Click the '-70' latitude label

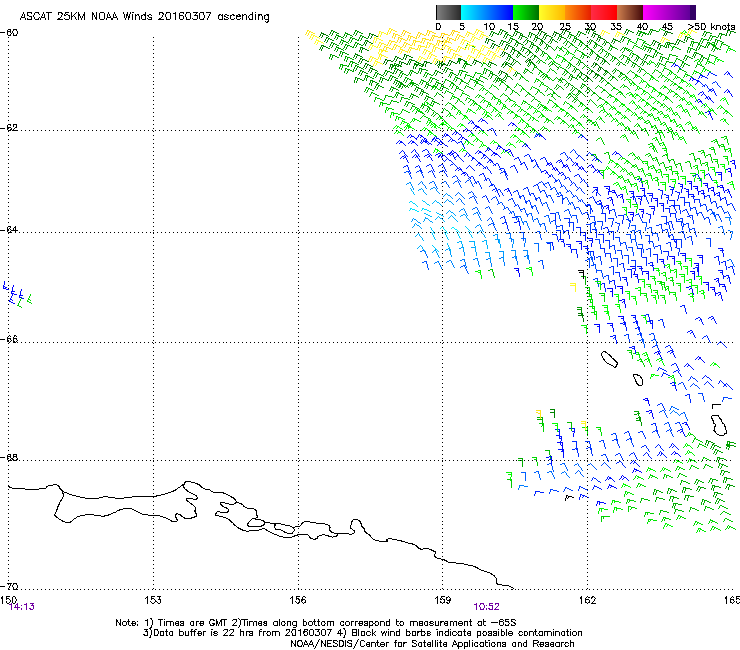point(9,586)
